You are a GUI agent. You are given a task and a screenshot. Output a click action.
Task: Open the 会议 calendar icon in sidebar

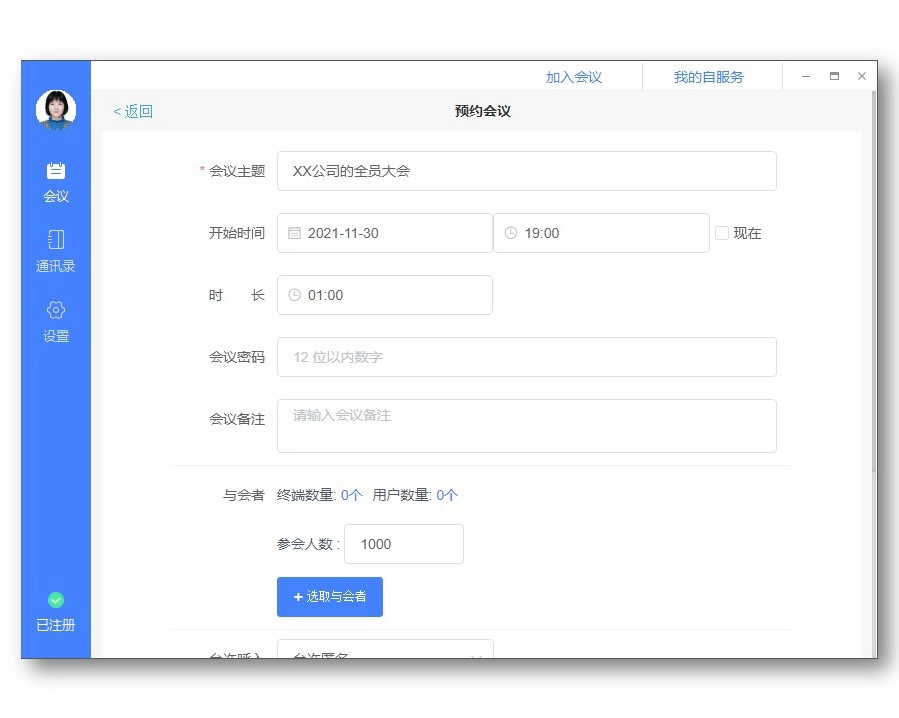coord(56,171)
